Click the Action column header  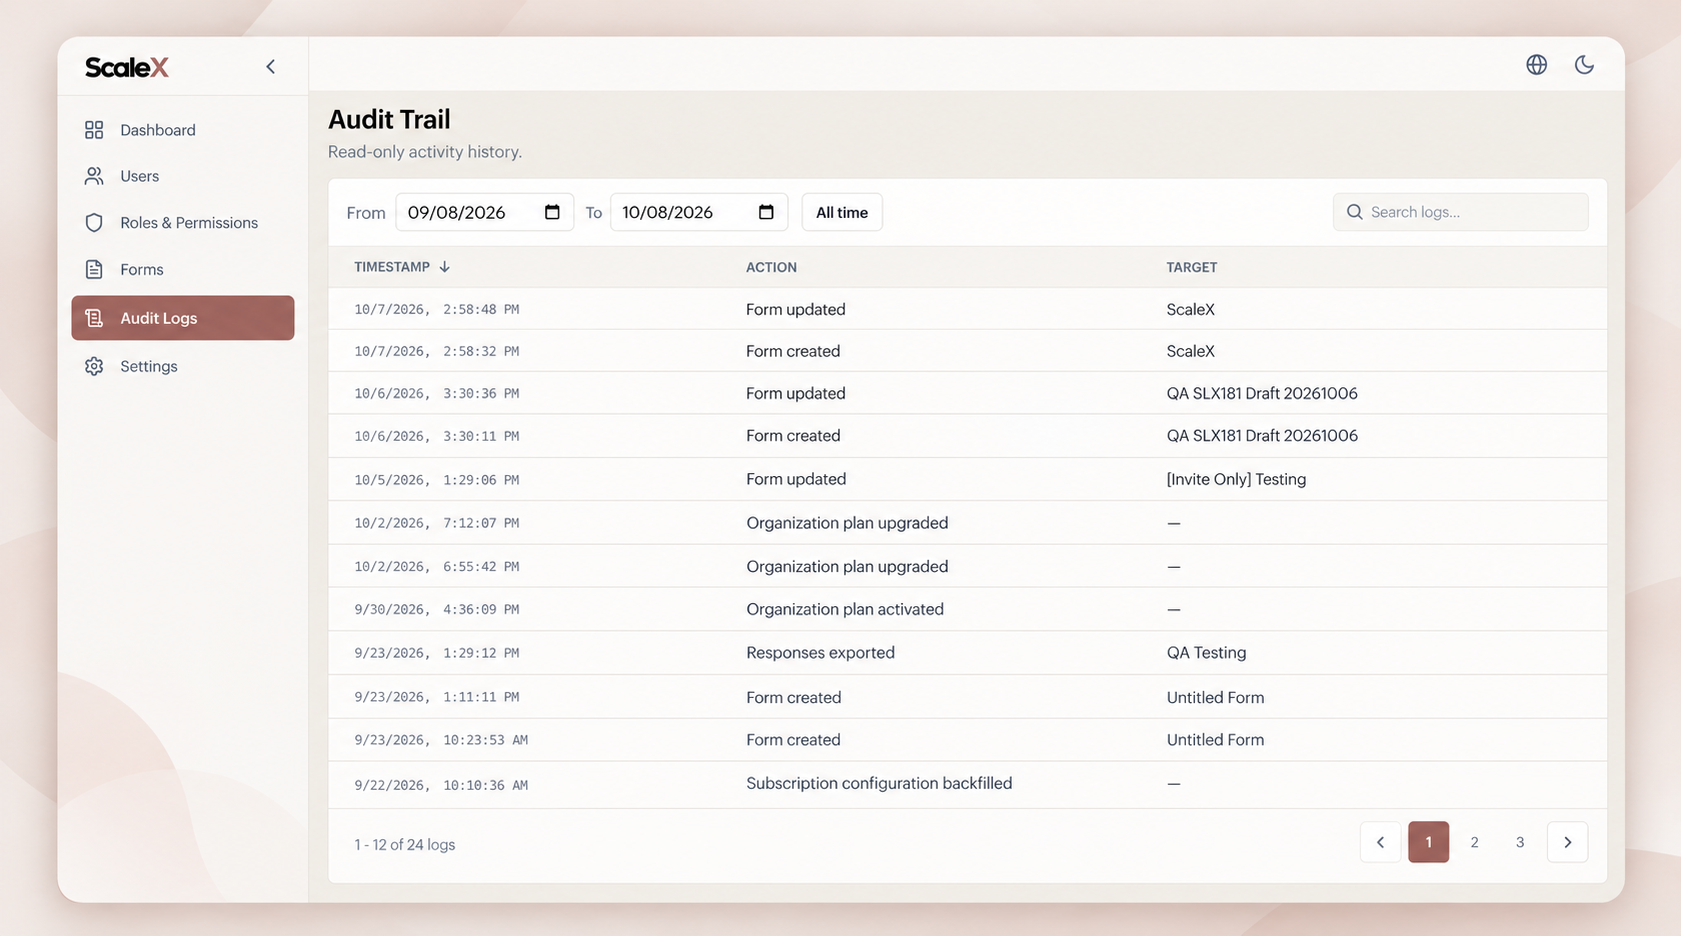771,267
